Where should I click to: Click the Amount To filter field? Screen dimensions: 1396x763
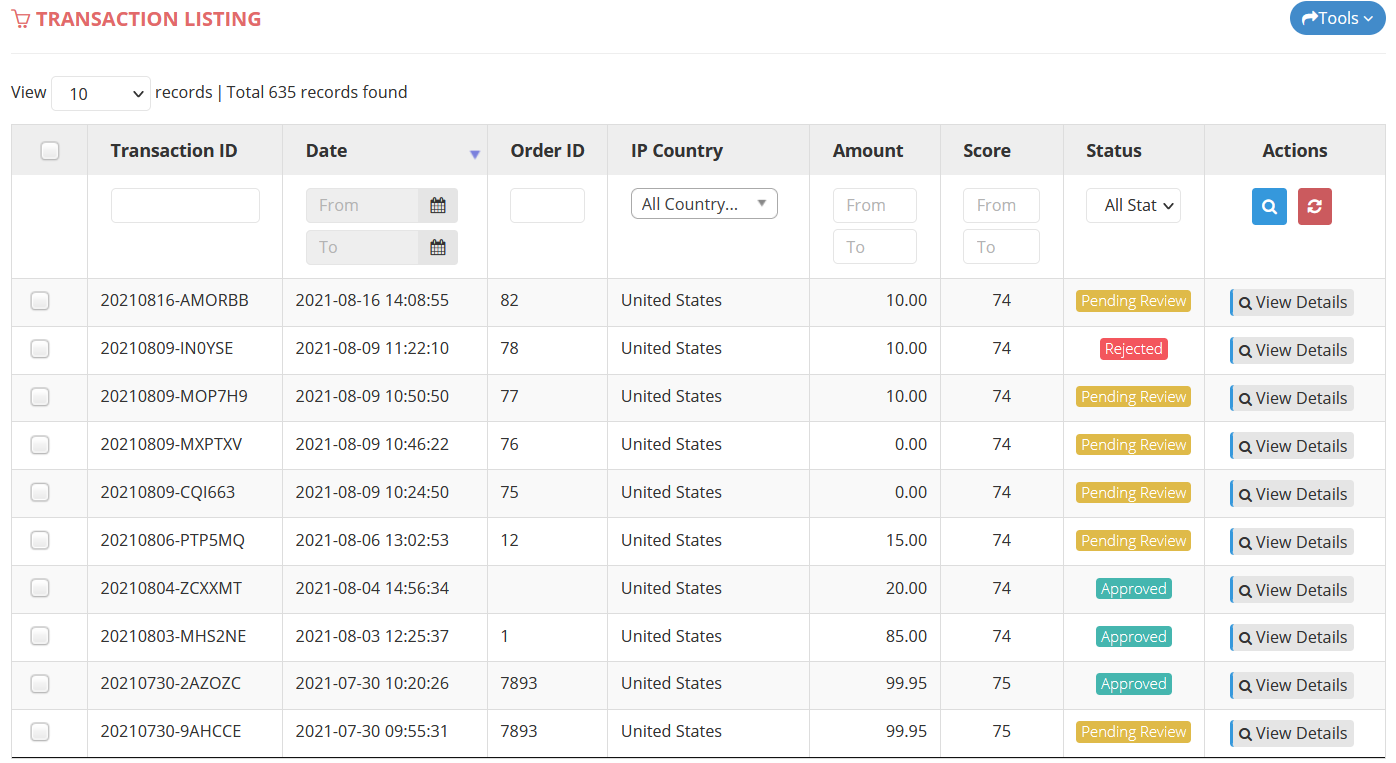tap(875, 247)
